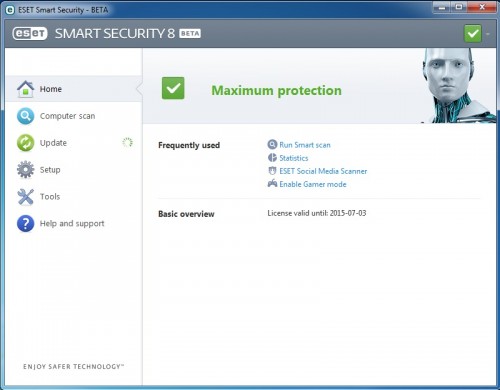Click the Update progress spinner
The height and width of the screenshot is (390, 500).
point(127,143)
